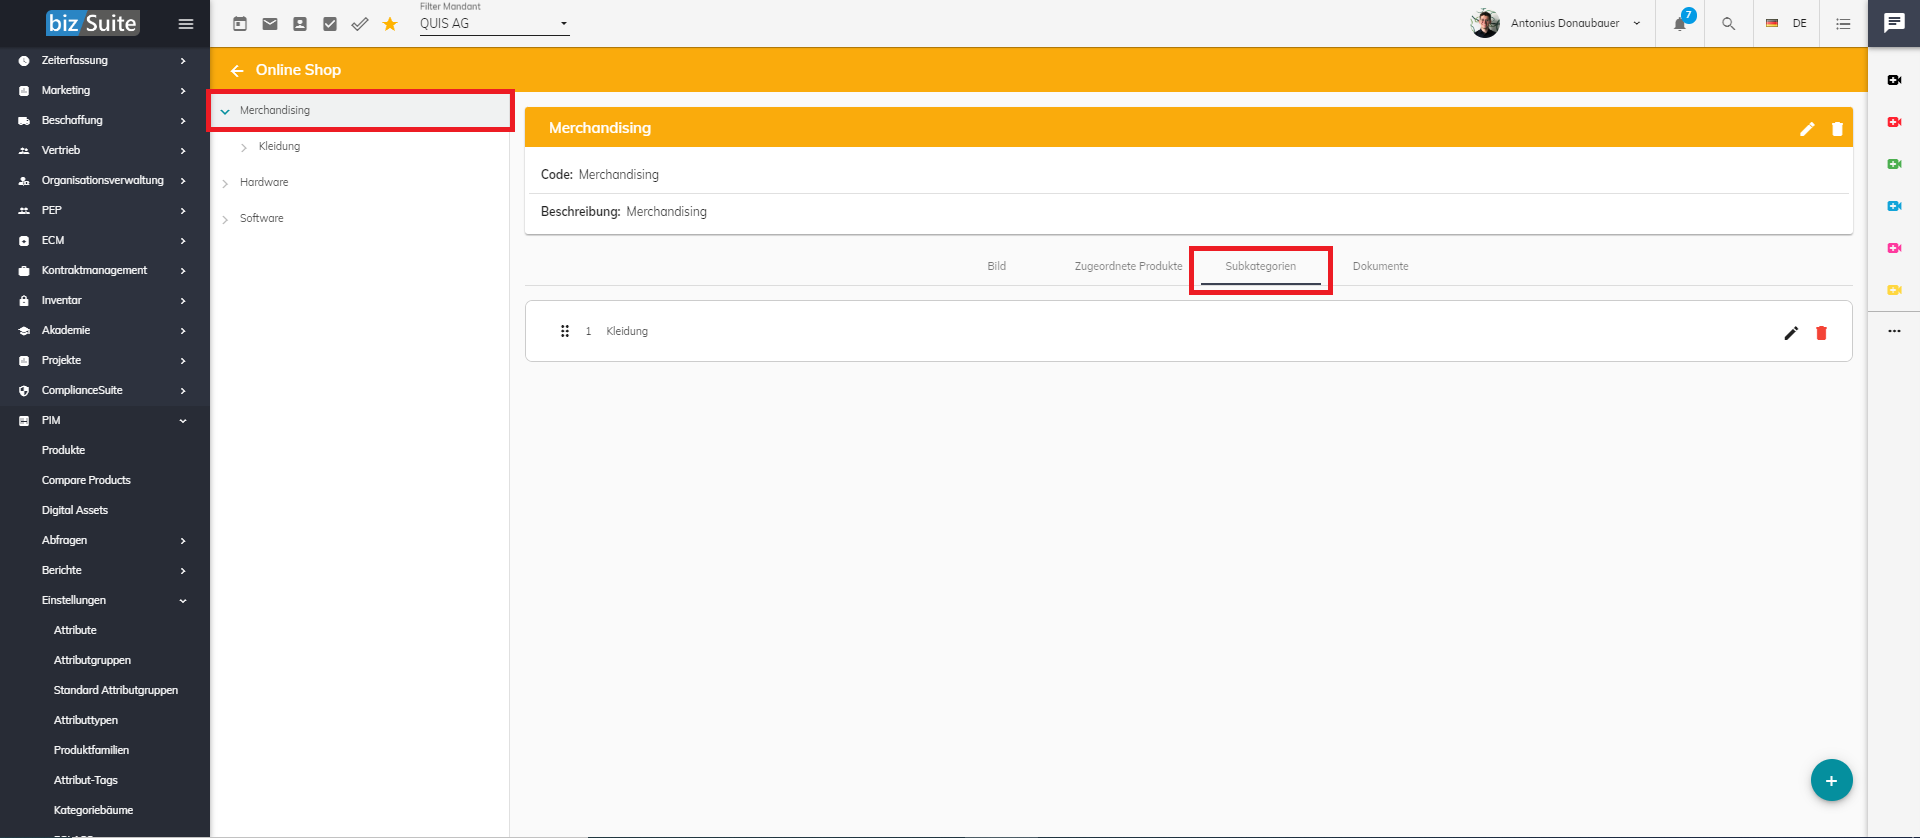Click the black video camera icon
Screen dimensions: 1920x838
pos(1894,80)
